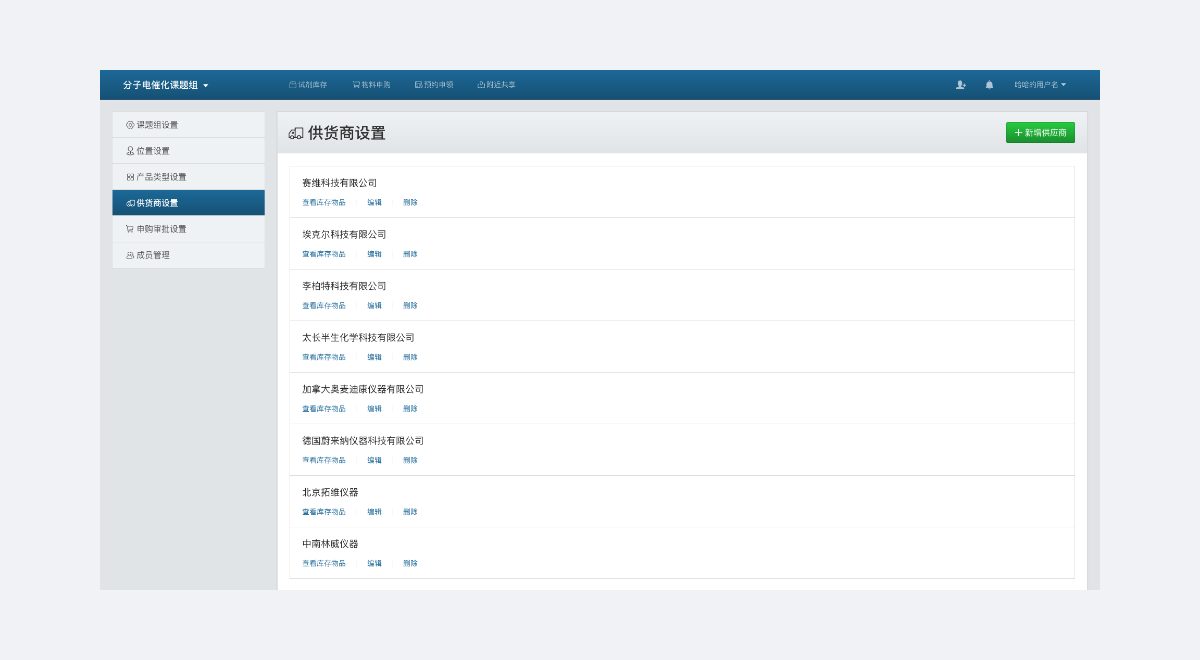Expand the username menu at top right
This screenshot has width=1200, height=660.
1040,85
